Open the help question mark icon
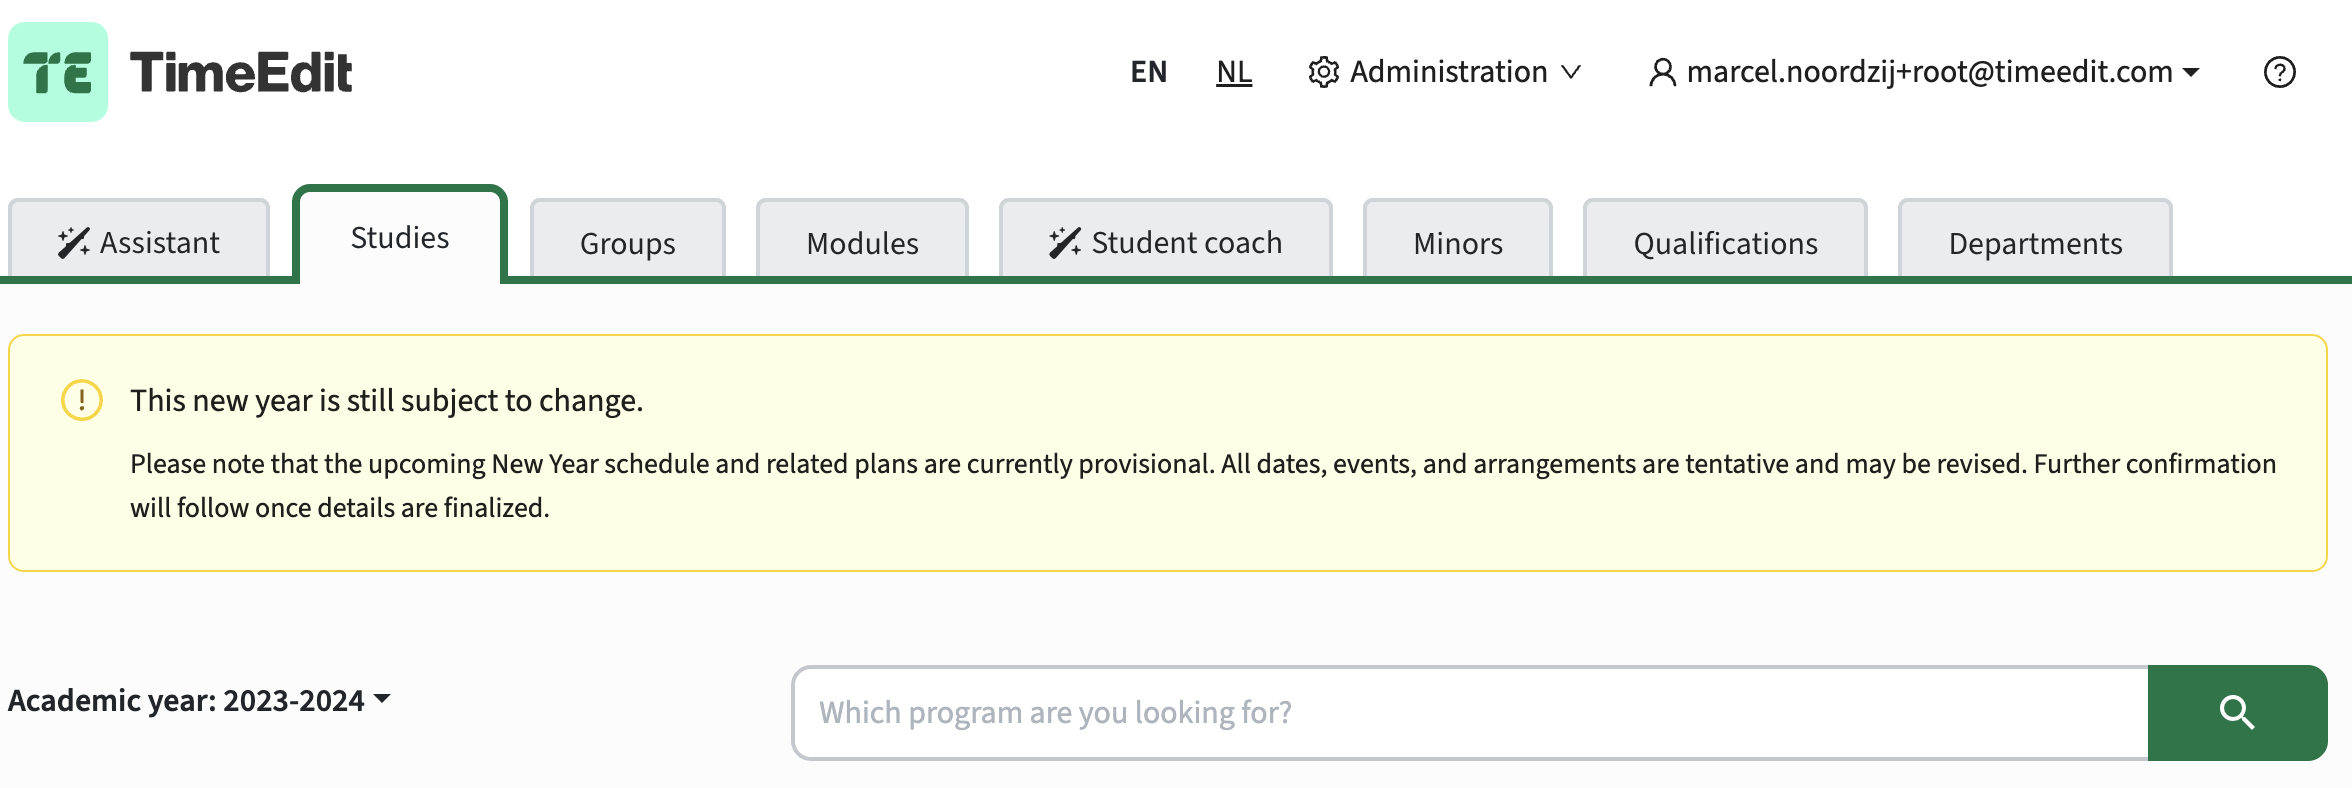This screenshot has height=788, width=2352. (x=2279, y=72)
